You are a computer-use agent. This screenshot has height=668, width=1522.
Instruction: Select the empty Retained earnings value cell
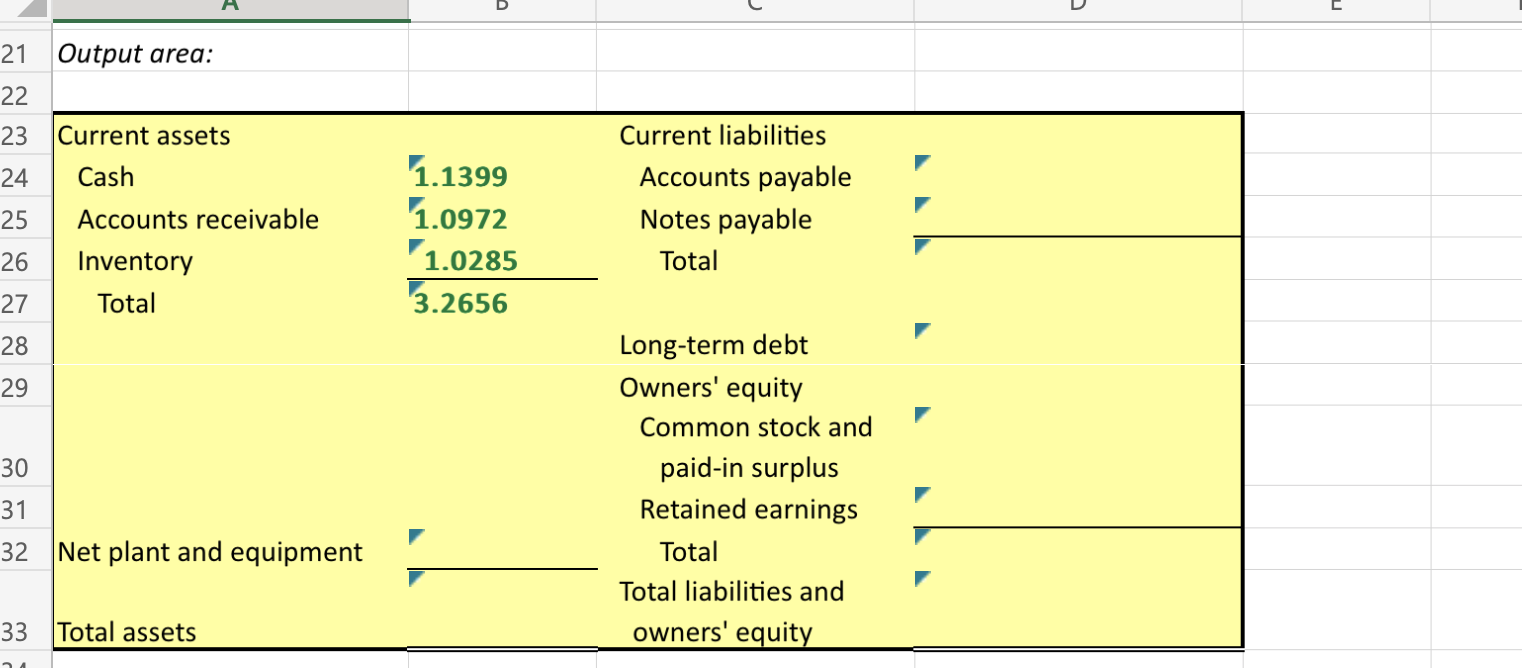pyautogui.click(x=1078, y=508)
